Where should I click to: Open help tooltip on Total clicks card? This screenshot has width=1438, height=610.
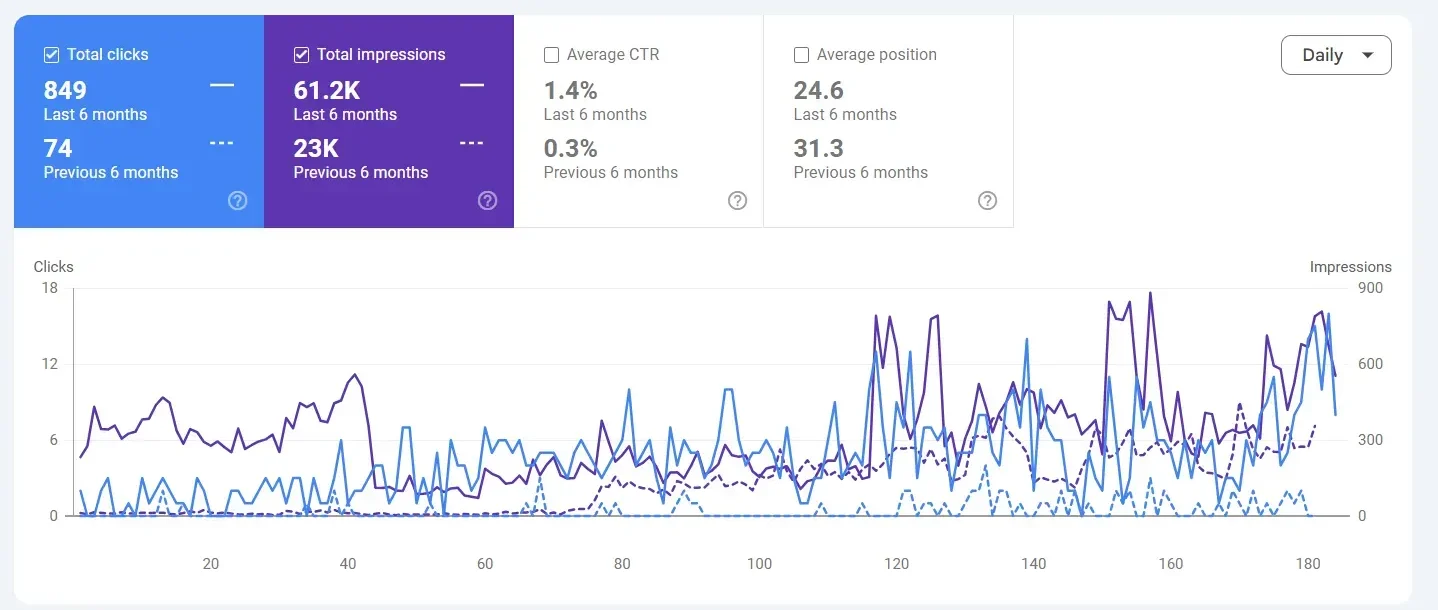tap(237, 200)
